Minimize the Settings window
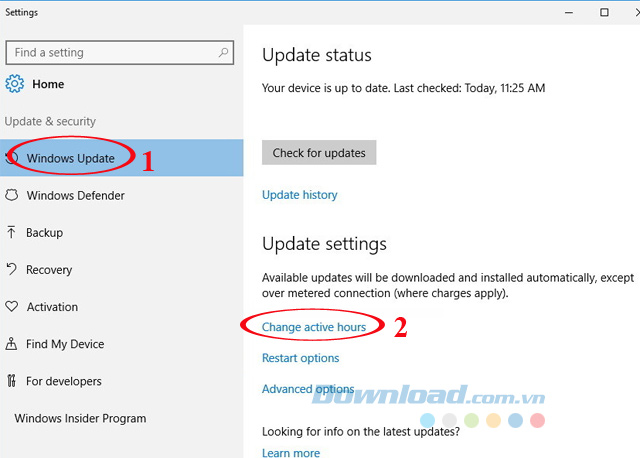Viewport: 640px width, 458px height. pyautogui.click(x=569, y=12)
